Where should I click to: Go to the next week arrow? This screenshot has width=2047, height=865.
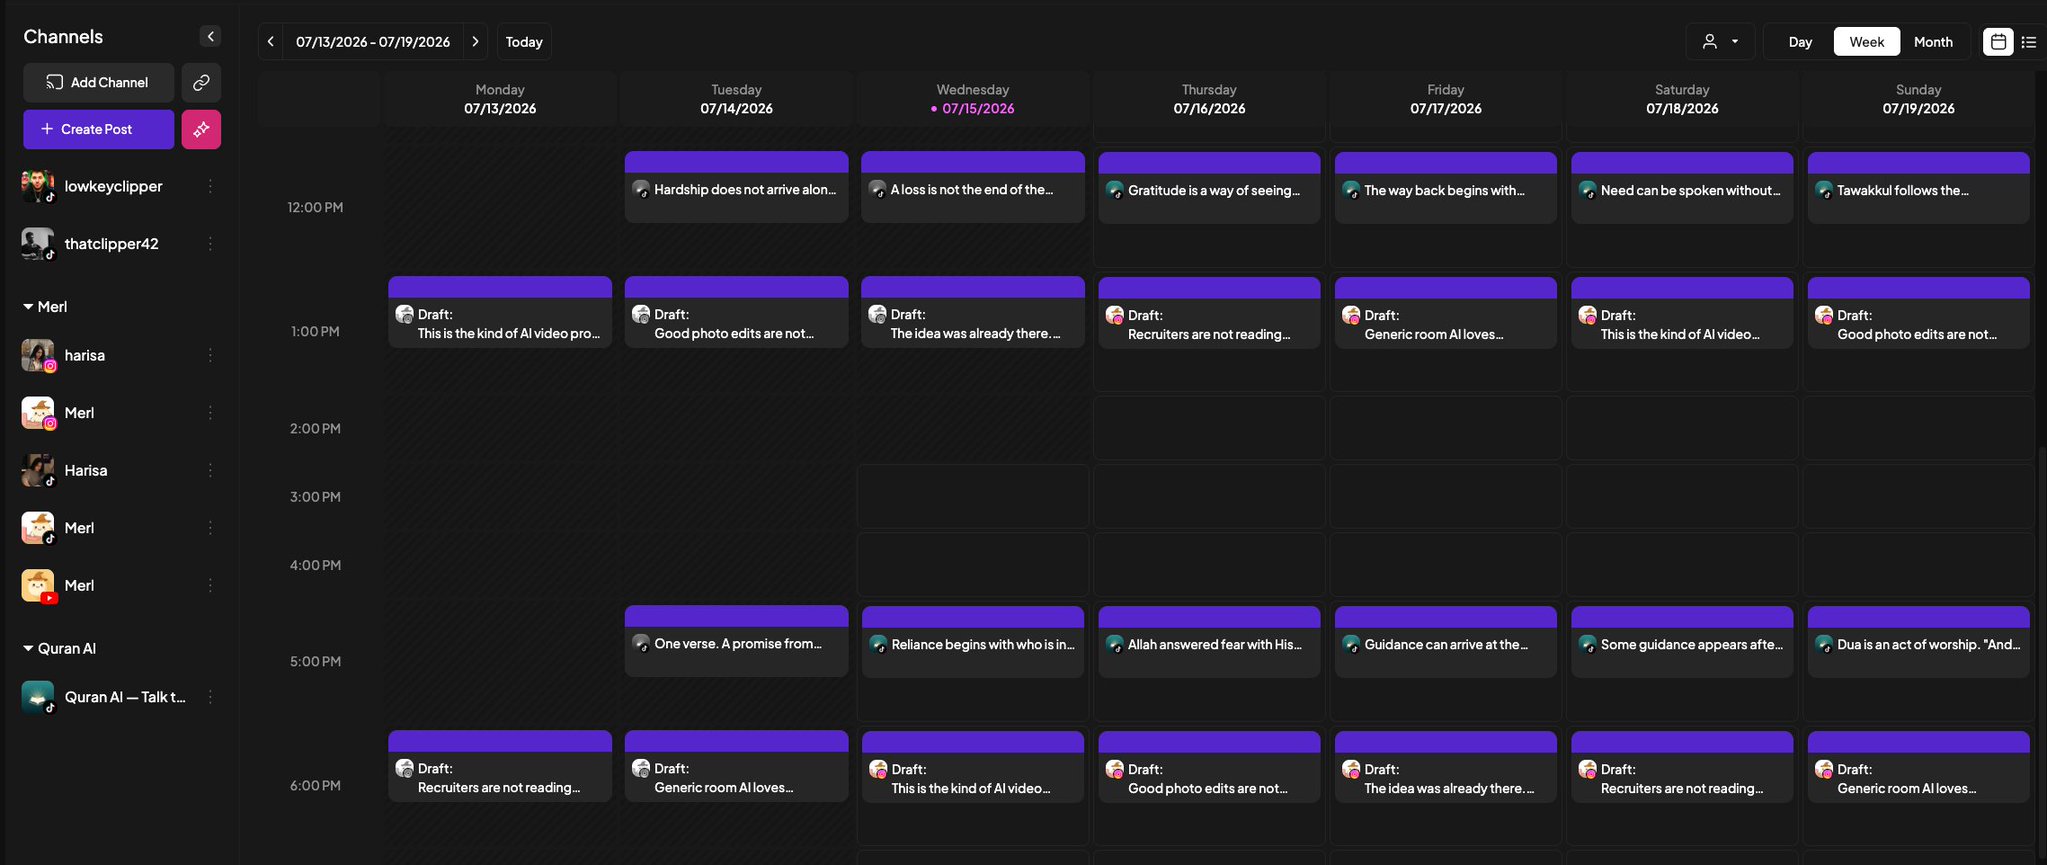pyautogui.click(x=475, y=42)
